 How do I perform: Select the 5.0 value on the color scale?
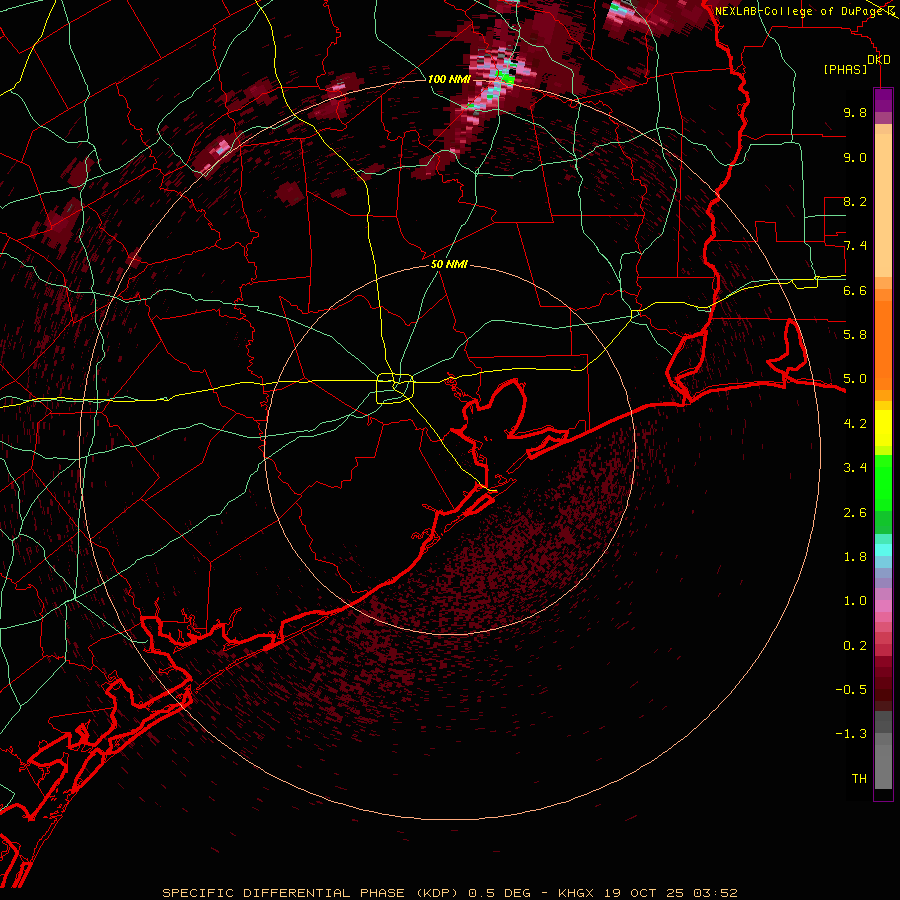(855, 379)
